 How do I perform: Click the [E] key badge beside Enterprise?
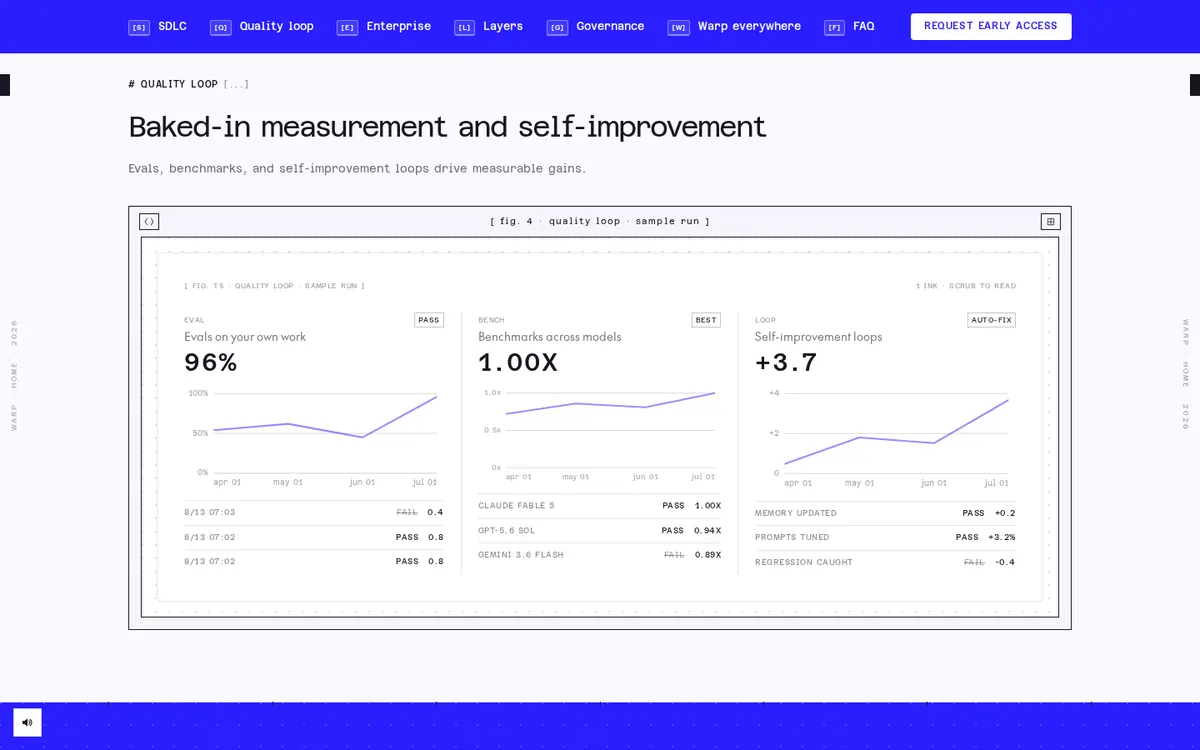tap(347, 27)
